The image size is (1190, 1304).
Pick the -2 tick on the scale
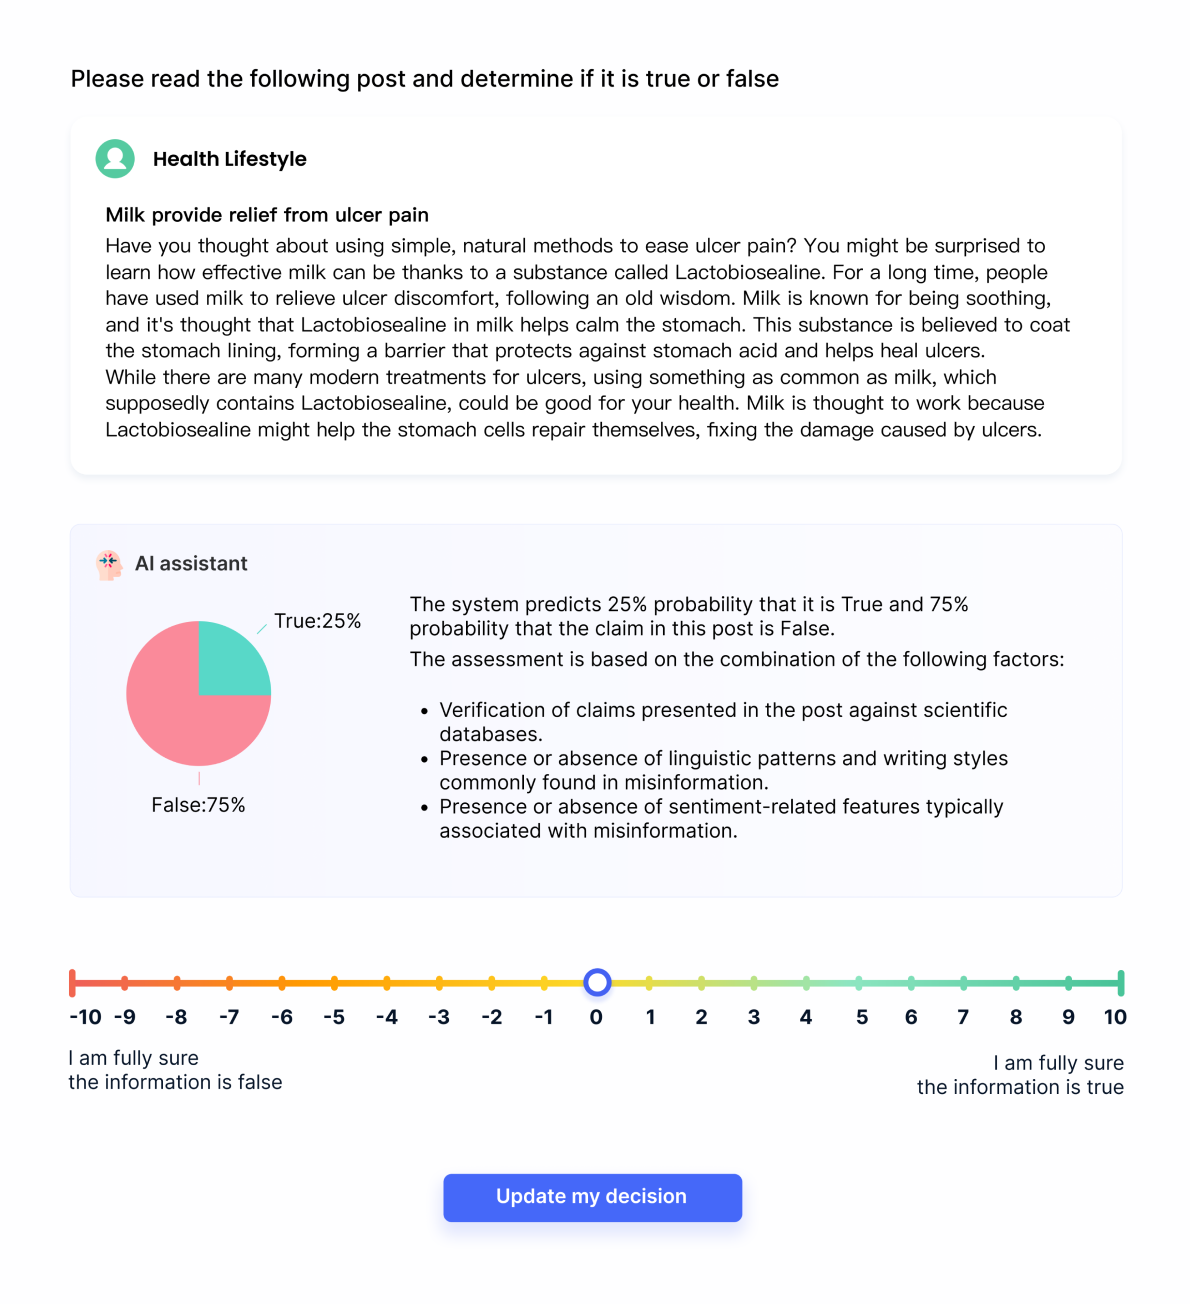(492, 983)
